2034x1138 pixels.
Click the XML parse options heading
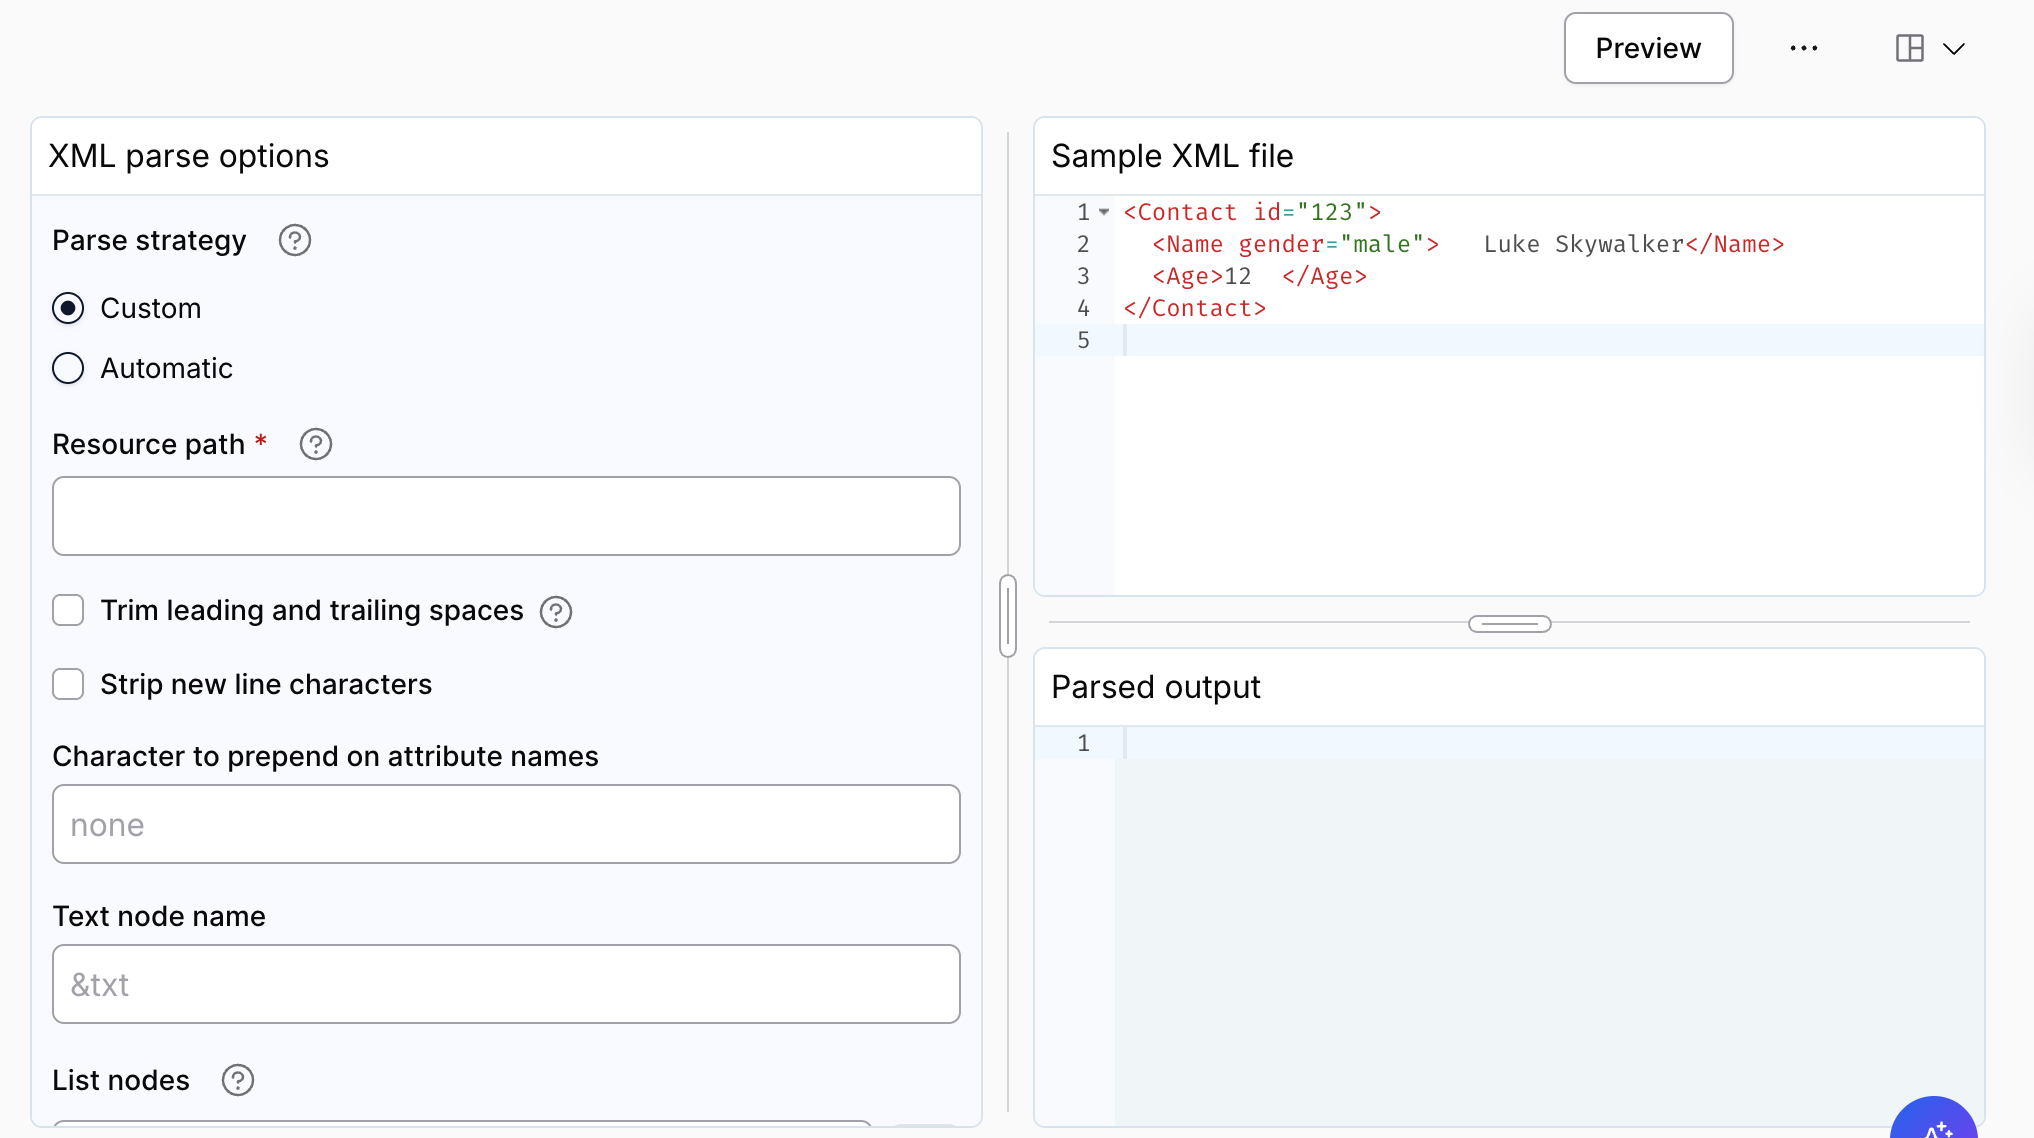pos(189,156)
